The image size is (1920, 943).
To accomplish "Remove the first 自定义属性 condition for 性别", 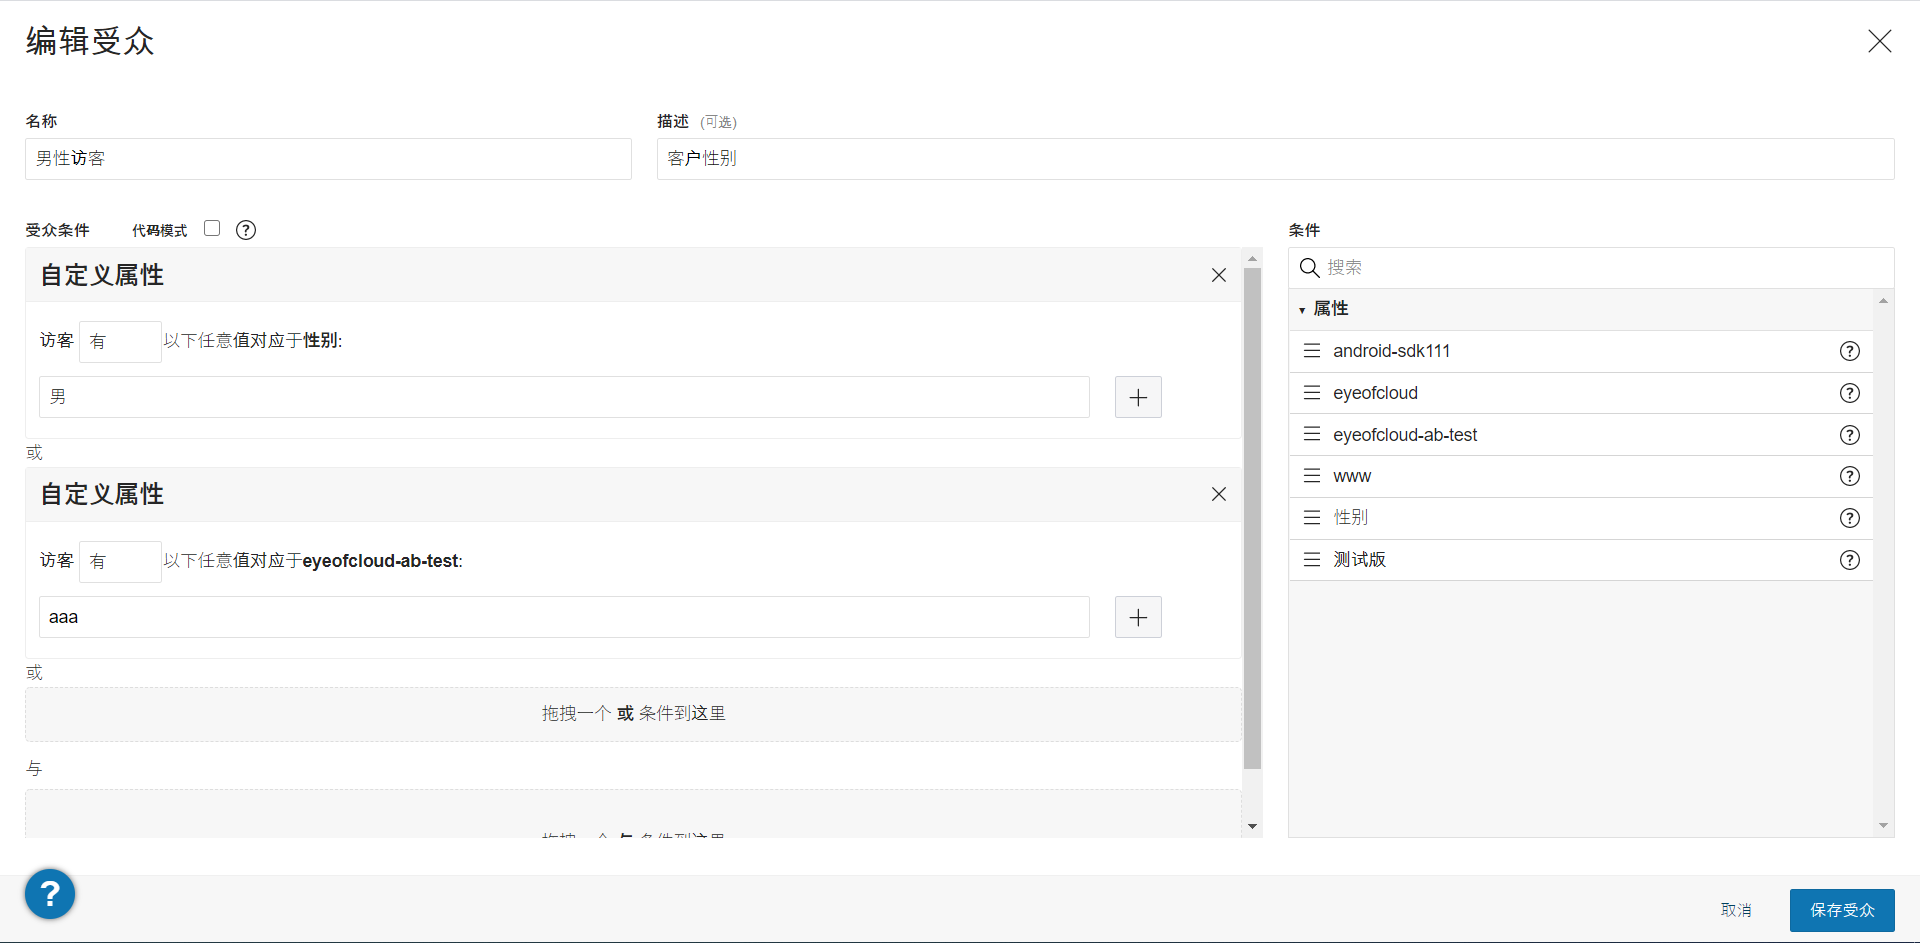I will tap(1218, 275).
